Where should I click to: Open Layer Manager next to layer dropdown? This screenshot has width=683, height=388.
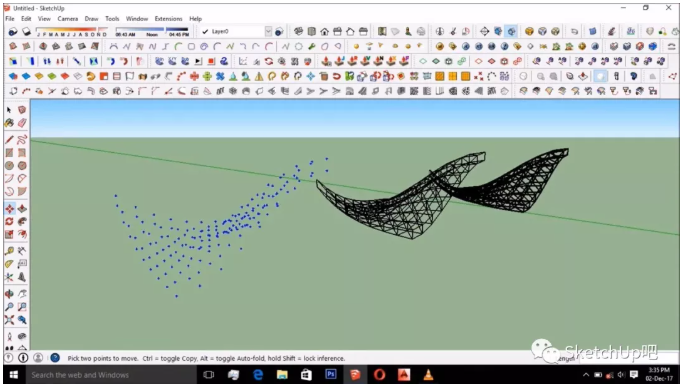(279, 31)
